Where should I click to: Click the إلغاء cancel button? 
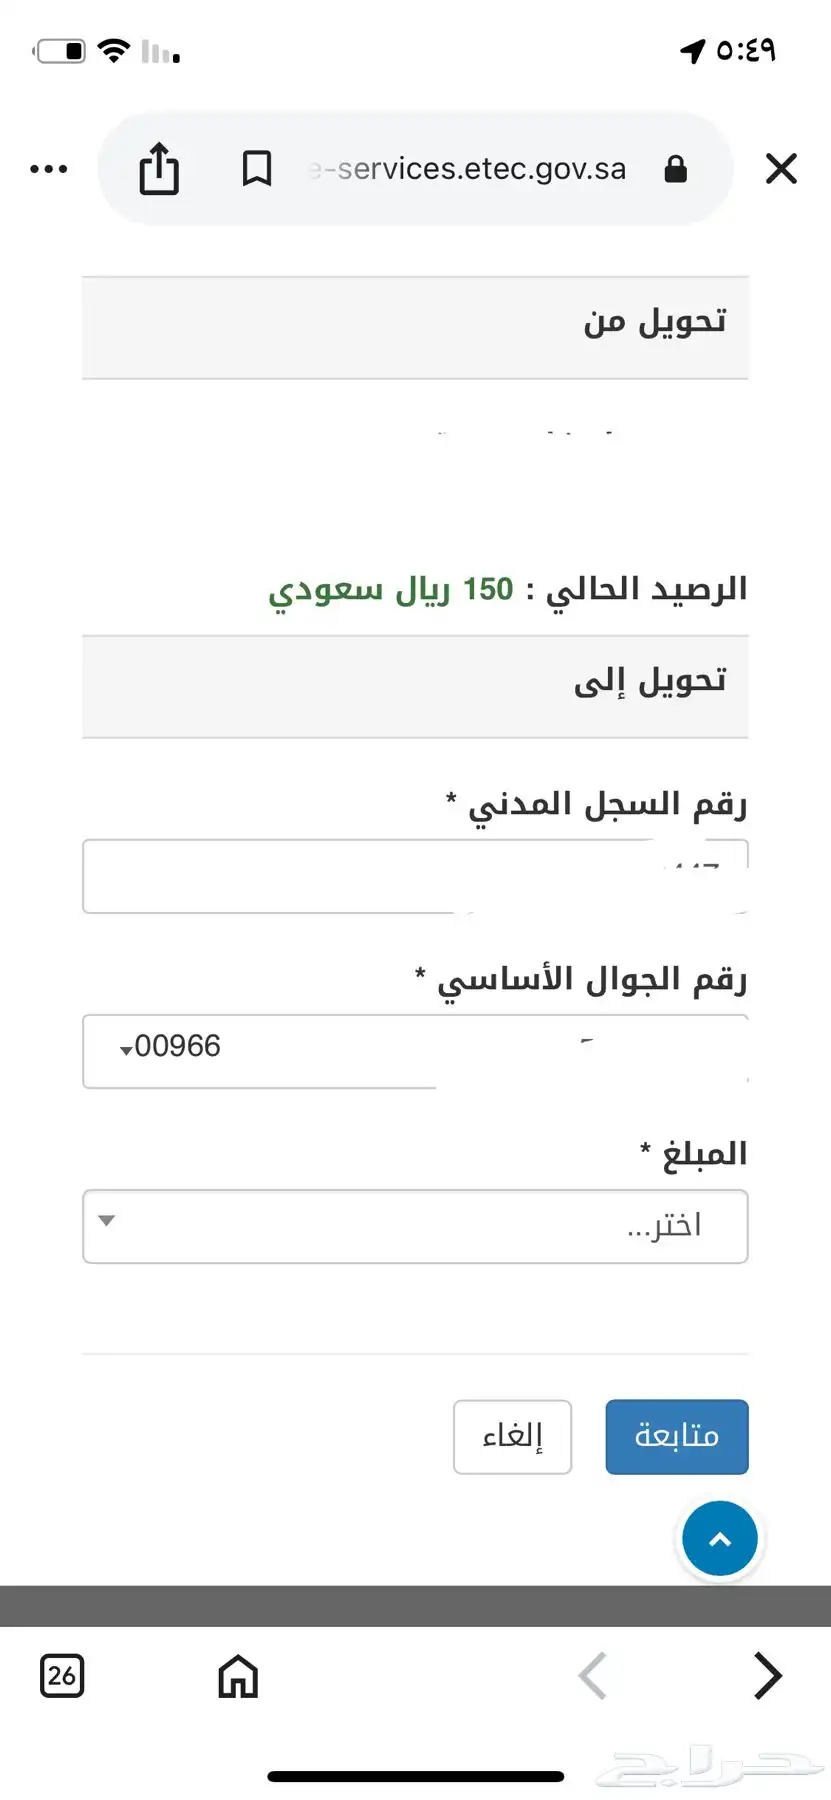pyautogui.click(x=512, y=1436)
